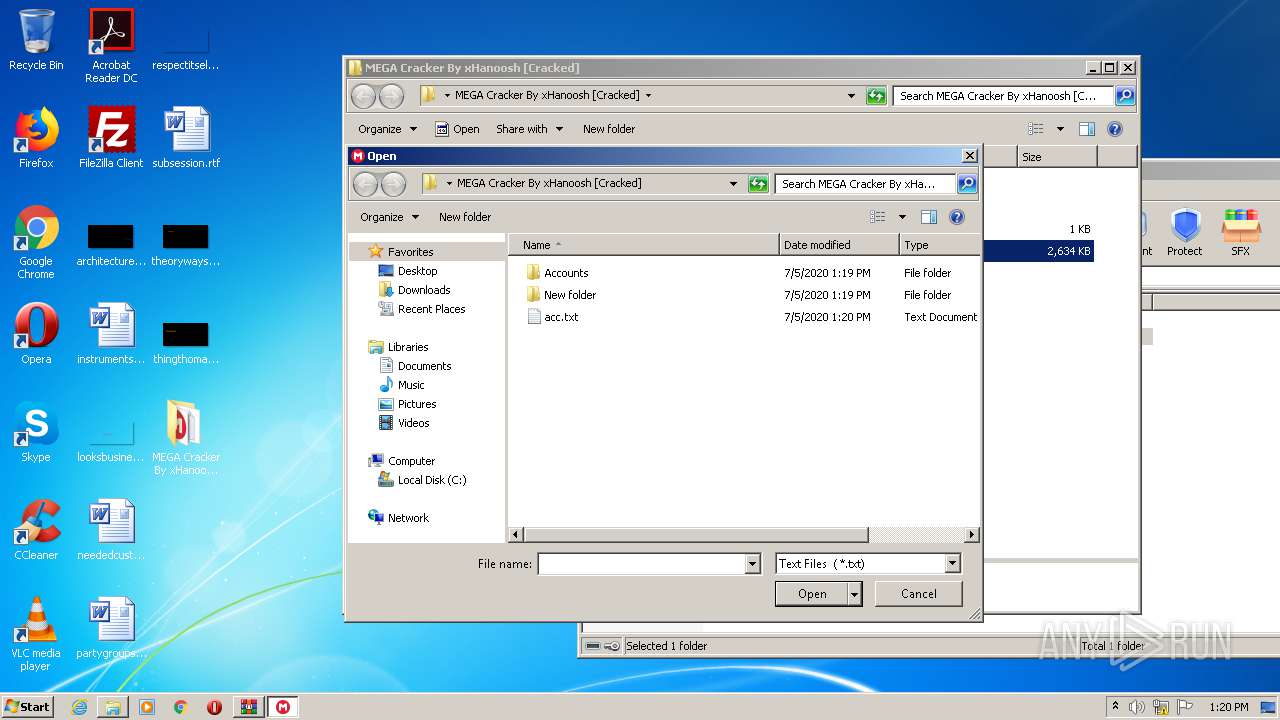This screenshot has height=720, width=1280.
Task: Click the Open dialog search field
Action: point(865,184)
